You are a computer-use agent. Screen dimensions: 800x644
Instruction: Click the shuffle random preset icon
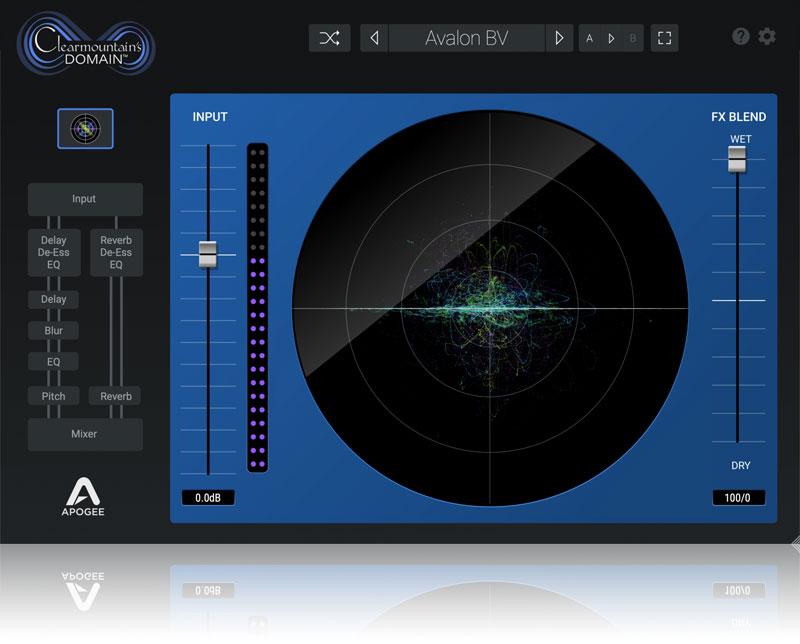[x=329, y=38]
